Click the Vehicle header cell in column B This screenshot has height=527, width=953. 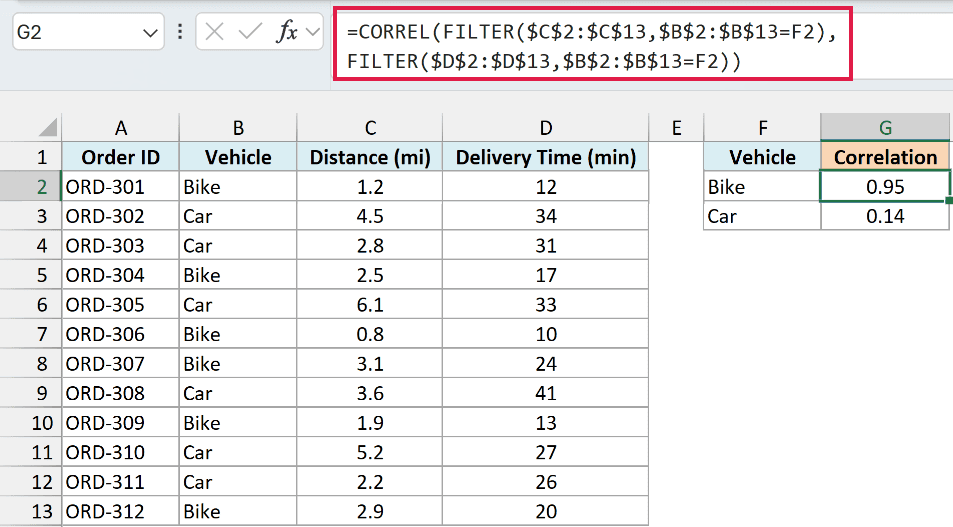(238, 157)
